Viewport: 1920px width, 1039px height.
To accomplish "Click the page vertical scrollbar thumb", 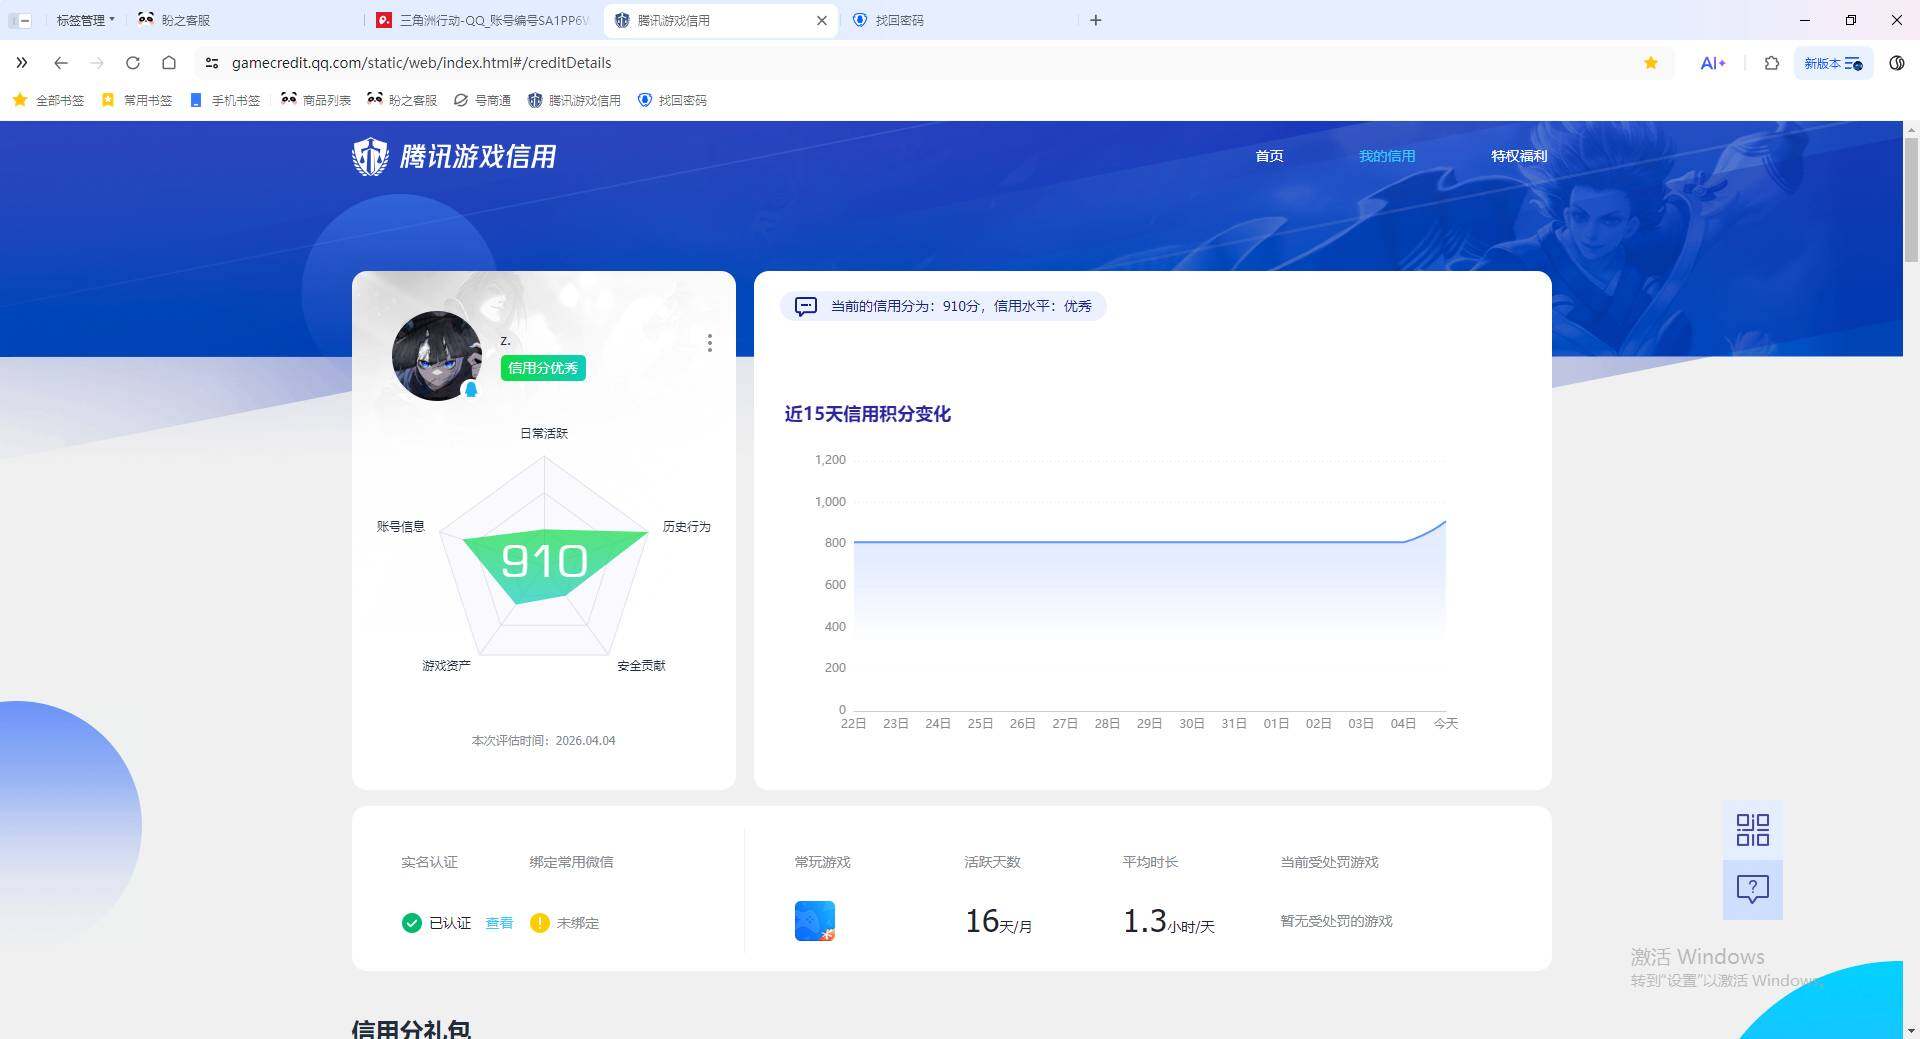I will click(1911, 199).
